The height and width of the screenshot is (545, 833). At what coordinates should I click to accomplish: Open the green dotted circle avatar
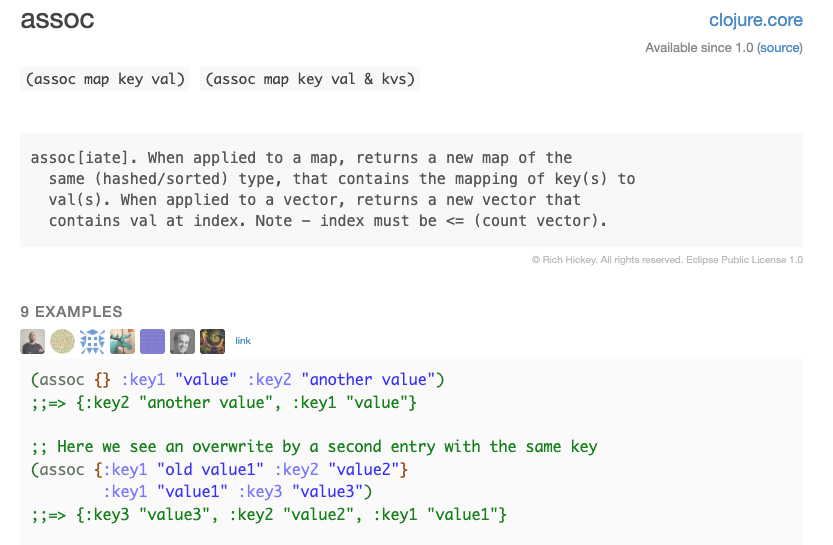(x=63, y=341)
